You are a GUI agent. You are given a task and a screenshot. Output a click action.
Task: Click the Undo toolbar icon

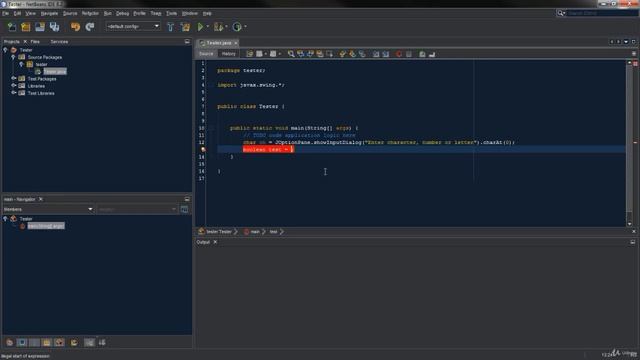coord(76,27)
